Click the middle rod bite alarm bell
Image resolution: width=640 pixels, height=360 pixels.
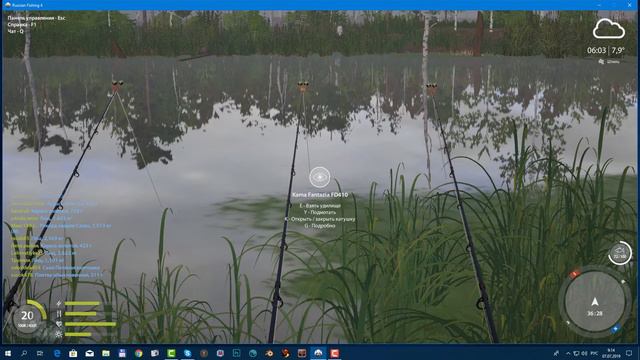tap(303, 87)
